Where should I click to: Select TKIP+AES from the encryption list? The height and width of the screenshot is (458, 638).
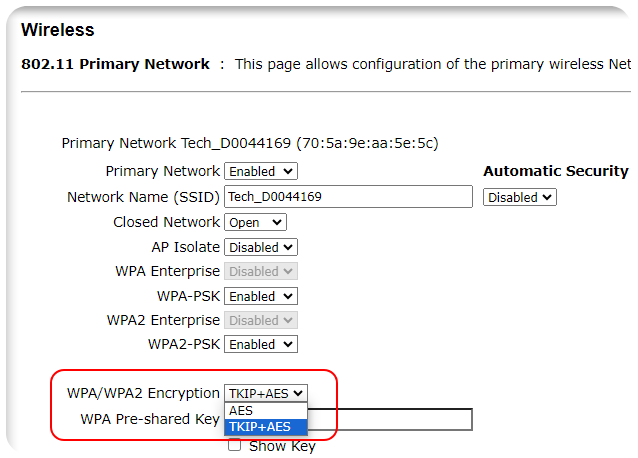click(266, 427)
